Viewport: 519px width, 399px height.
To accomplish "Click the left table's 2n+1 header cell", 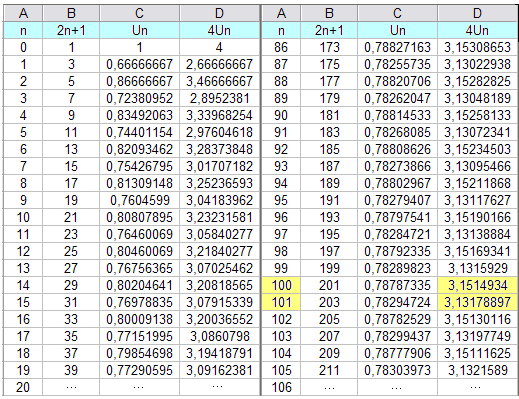I will [71, 31].
